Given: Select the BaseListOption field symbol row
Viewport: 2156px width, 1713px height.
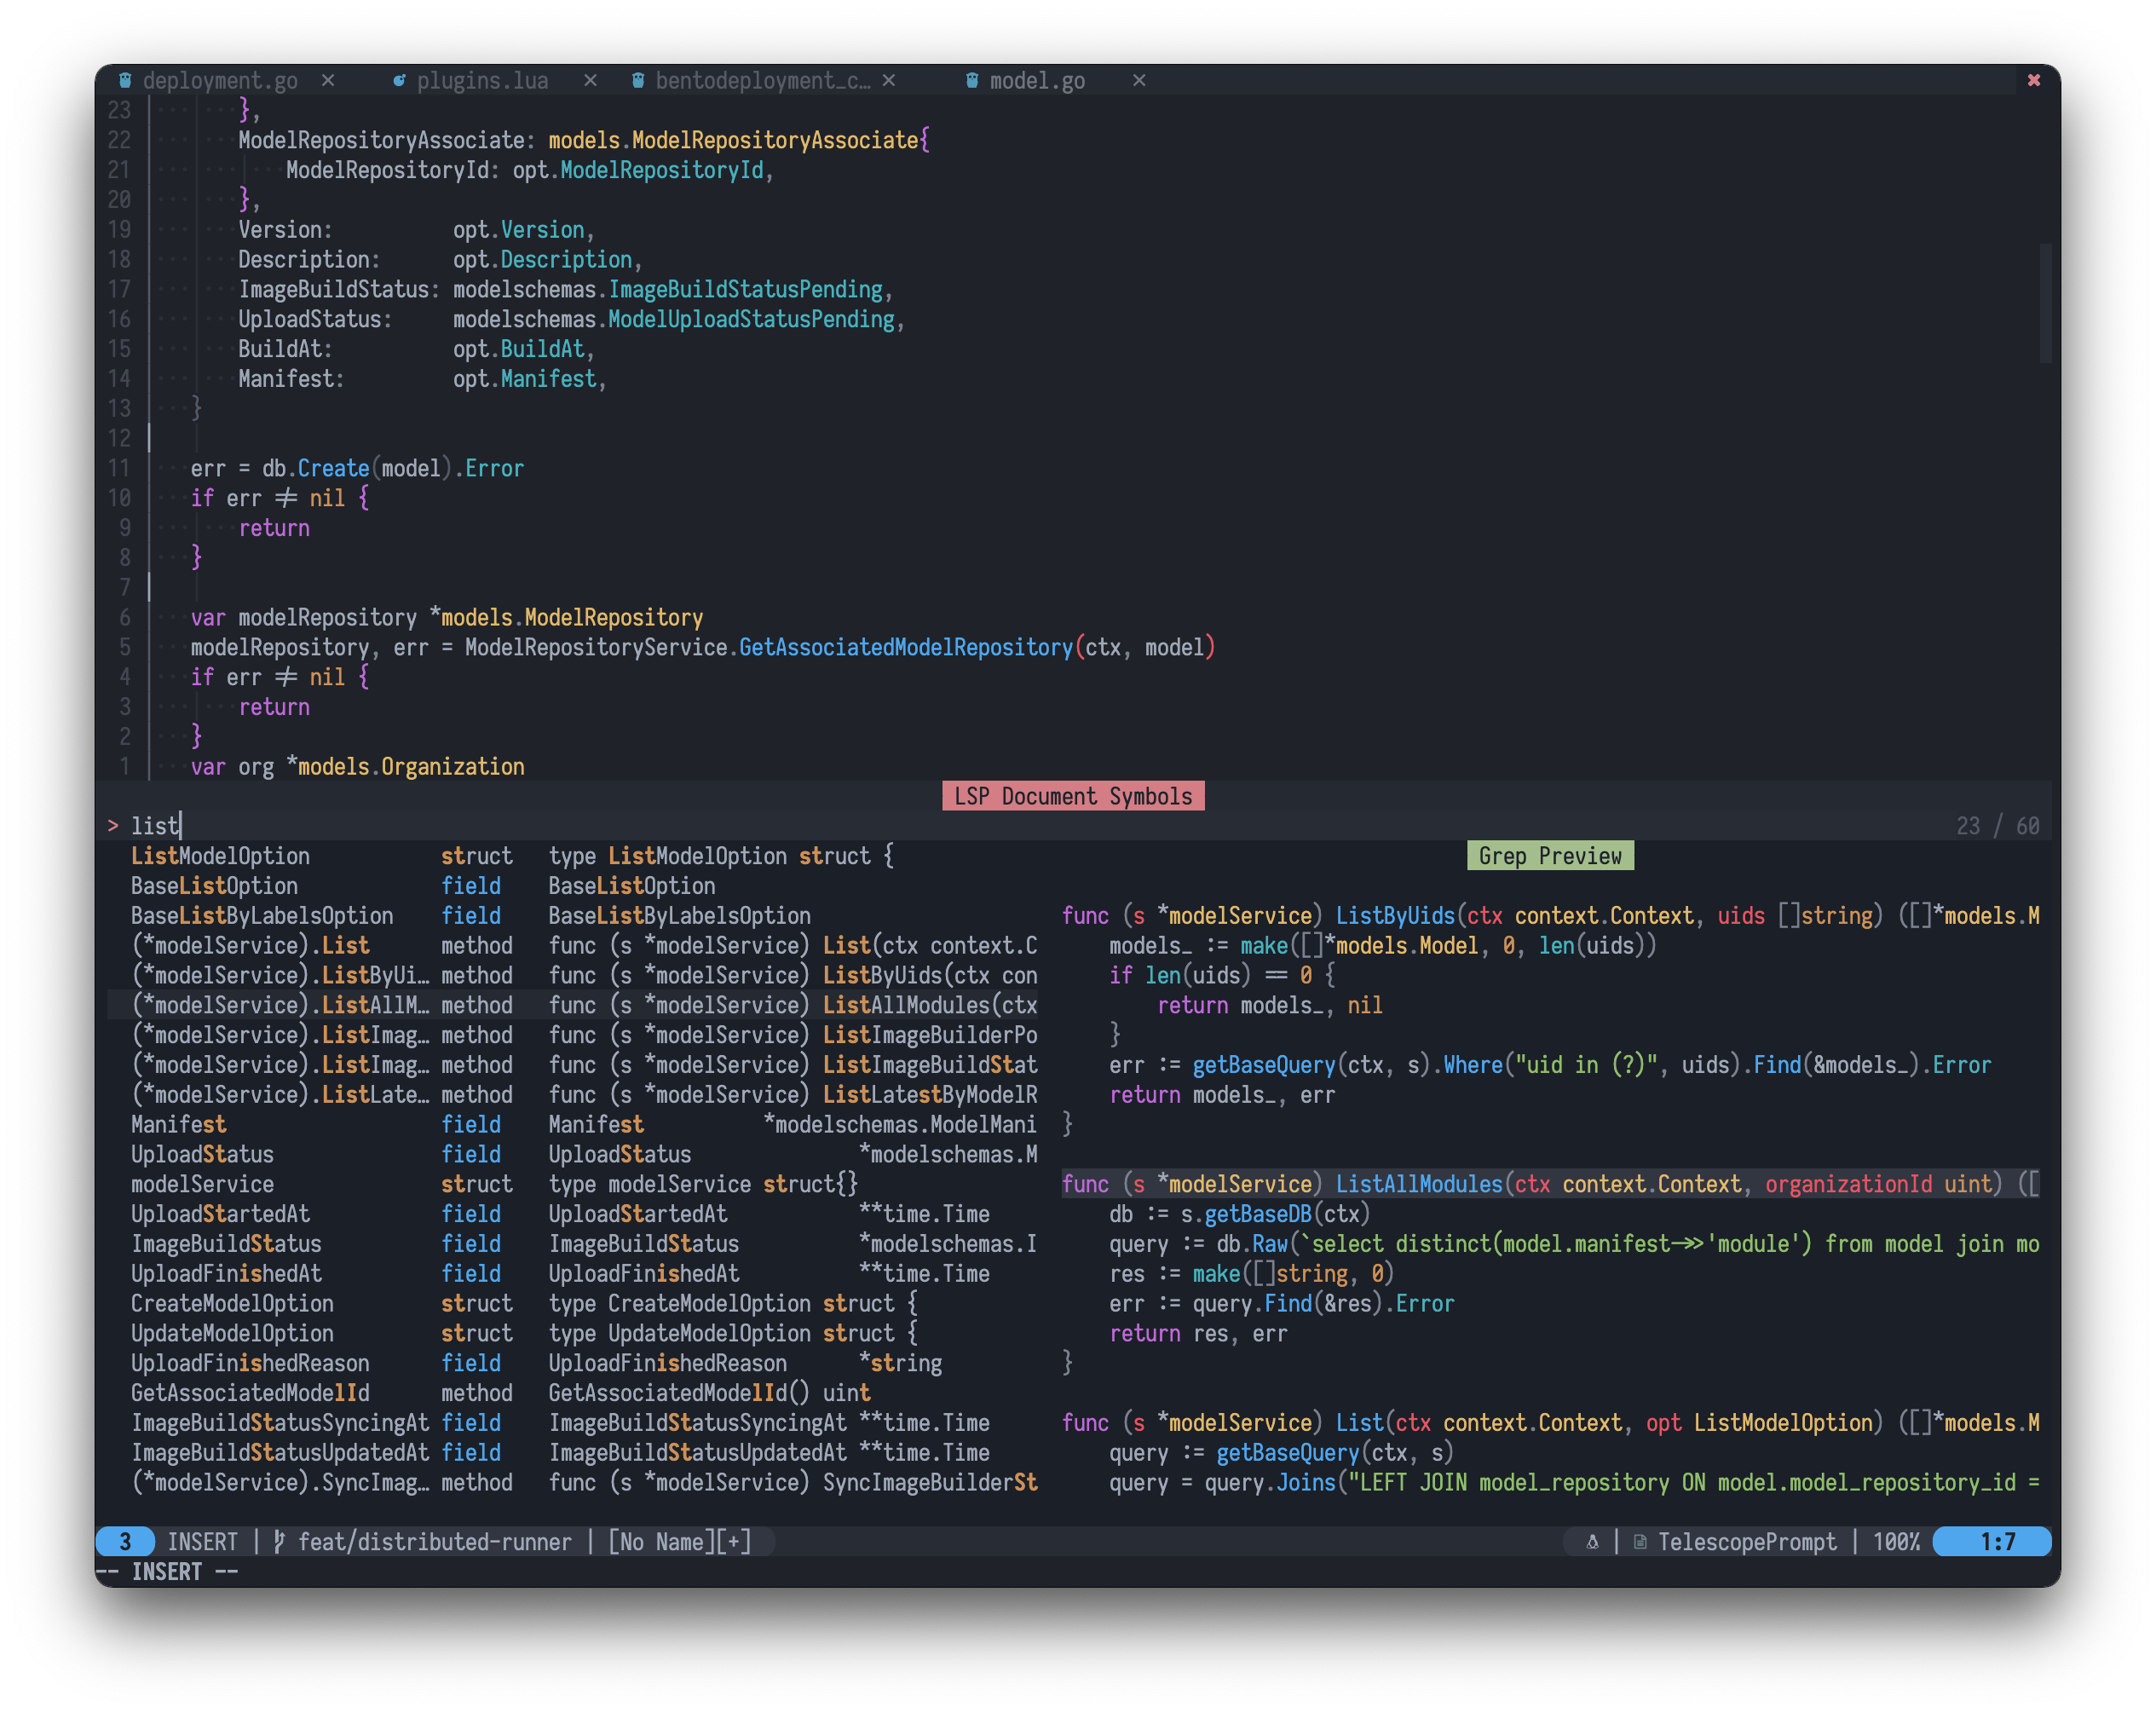Looking at the screenshot, I should [573, 886].
